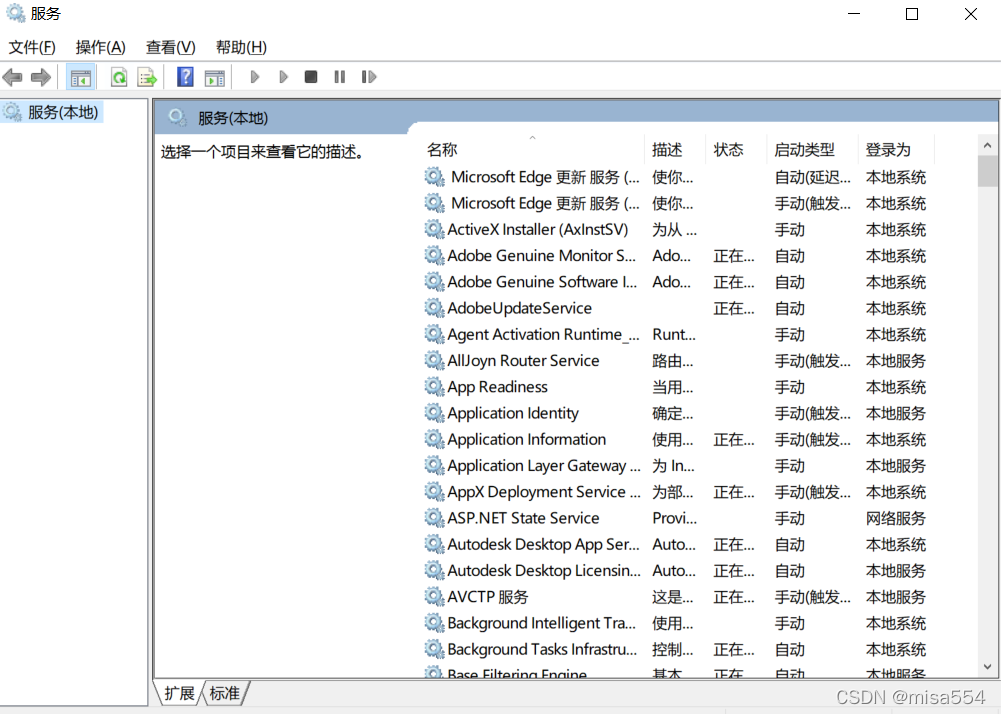Open the 操作(A) menu

click(x=100, y=47)
